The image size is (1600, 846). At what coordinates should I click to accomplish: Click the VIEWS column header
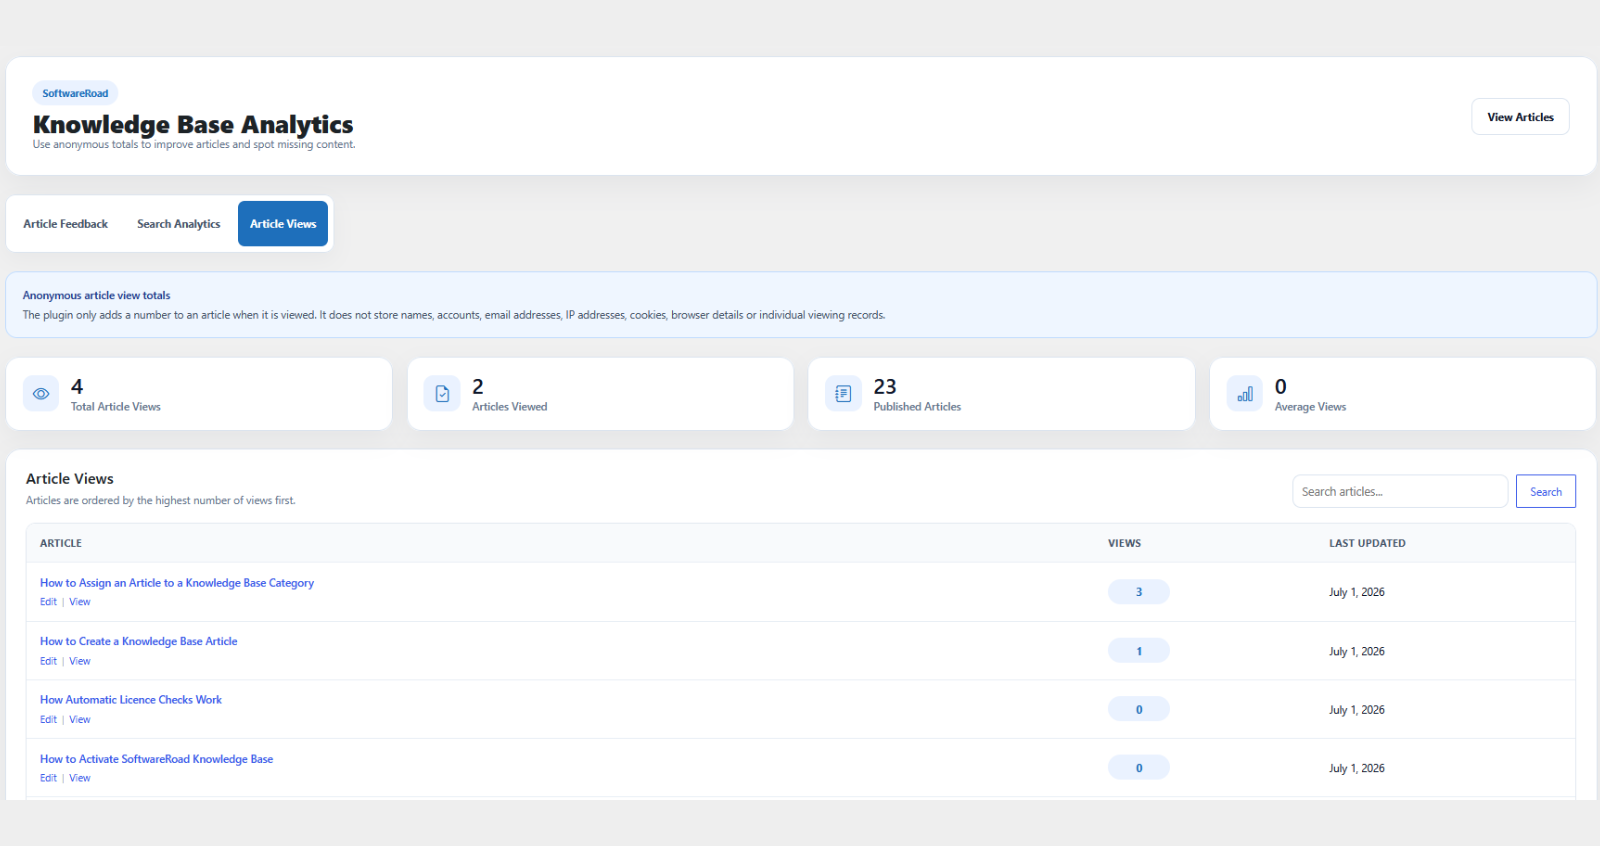pos(1125,543)
